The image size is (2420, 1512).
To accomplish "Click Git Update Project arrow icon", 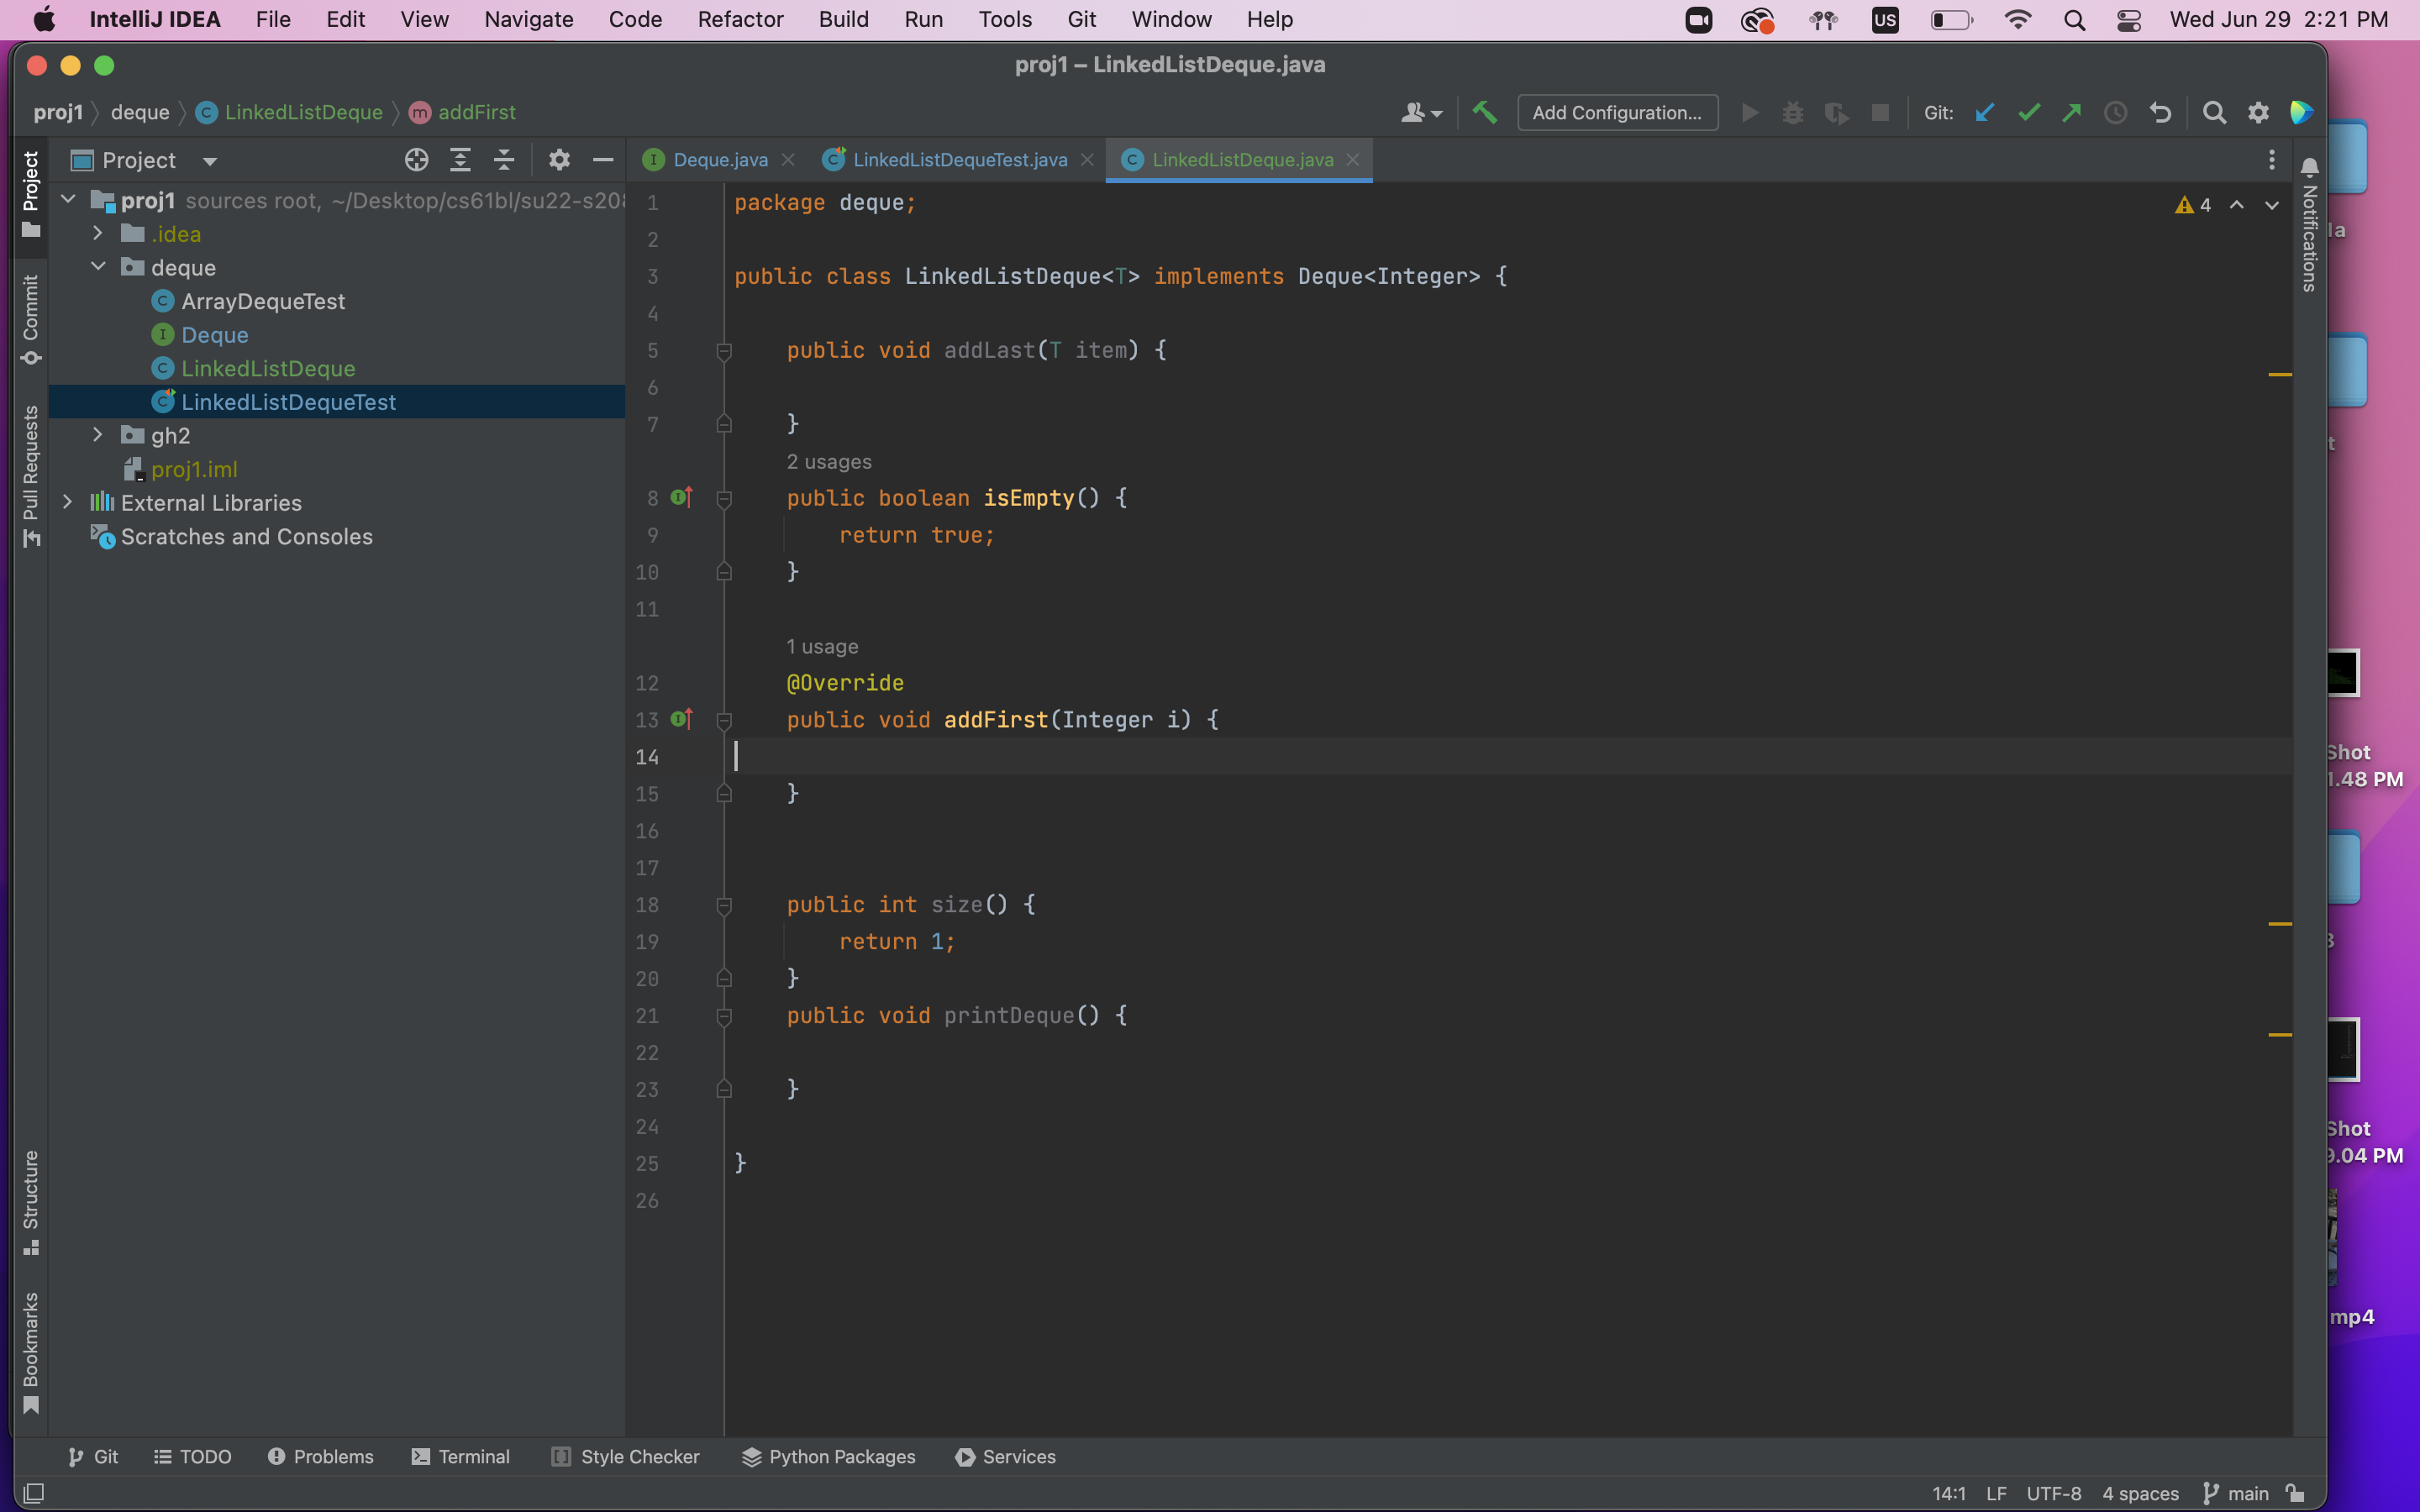I will pyautogui.click(x=1985, y=113).
